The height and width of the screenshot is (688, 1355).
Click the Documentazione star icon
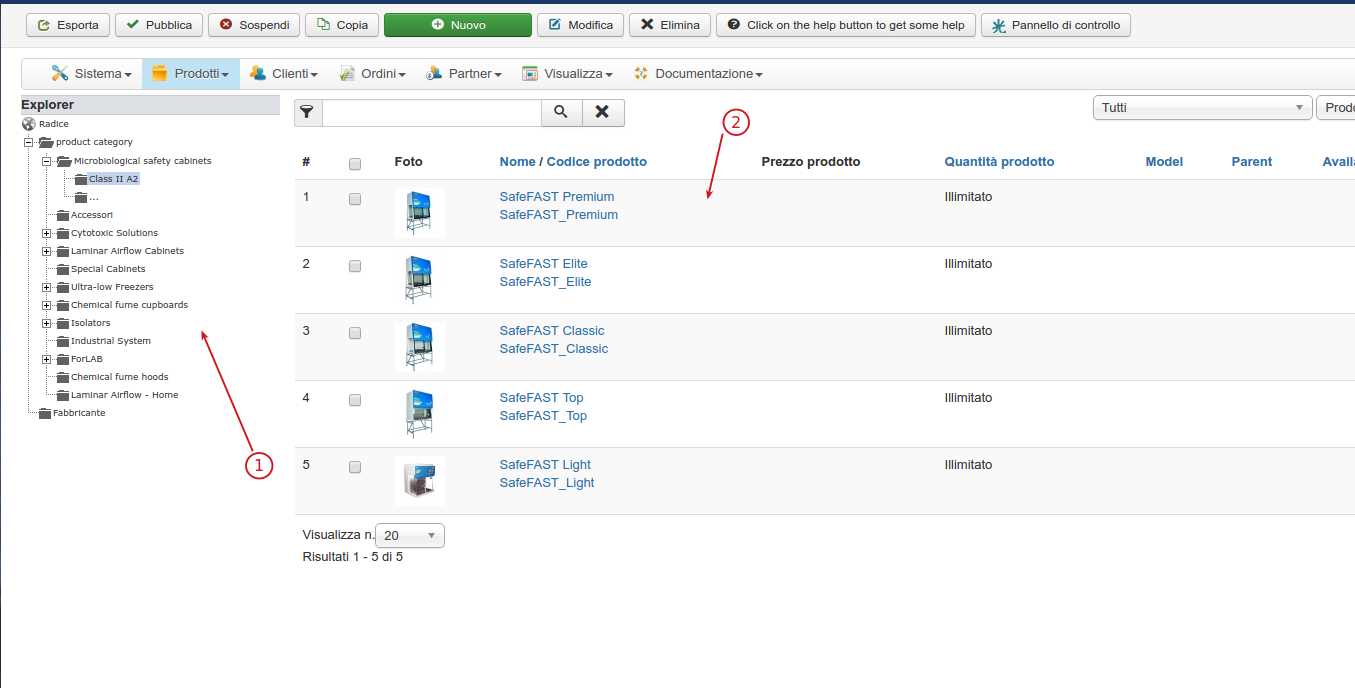pos(641,73)
